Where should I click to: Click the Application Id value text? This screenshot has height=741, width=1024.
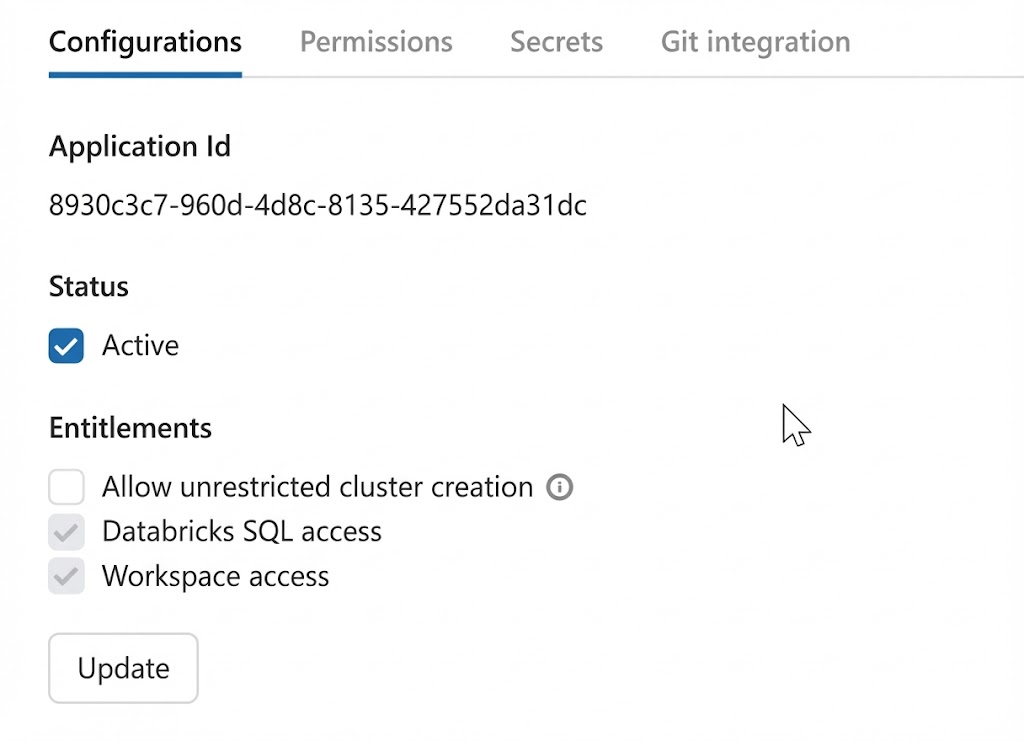coord(317,206)
